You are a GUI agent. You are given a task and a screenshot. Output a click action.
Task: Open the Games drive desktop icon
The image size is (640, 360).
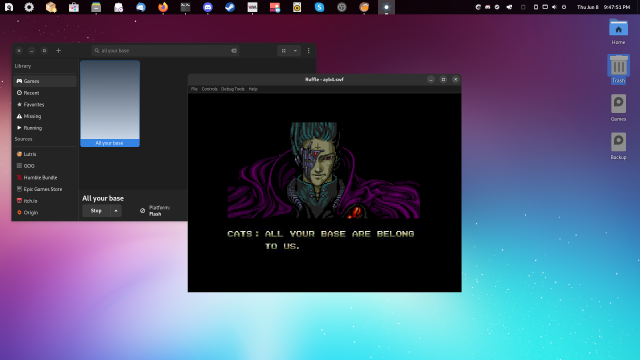(x=618, y=108)
